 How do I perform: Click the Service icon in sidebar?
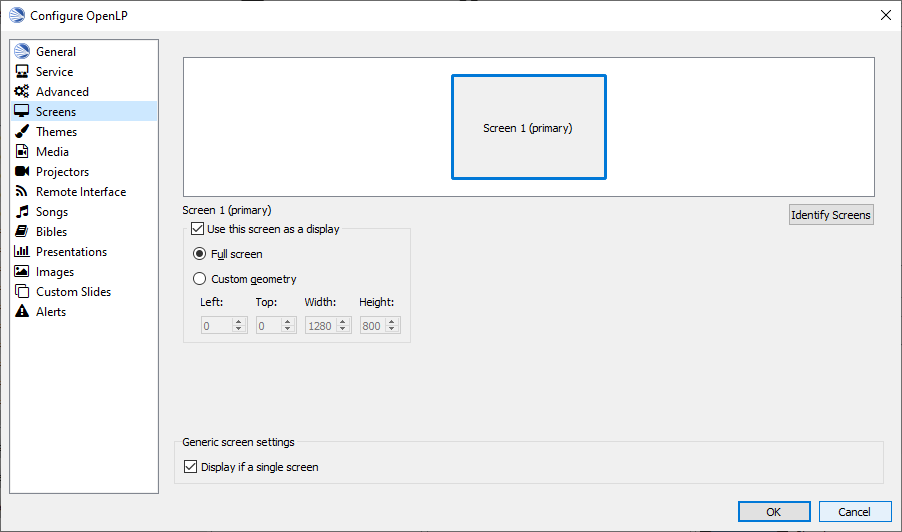[22, 71]
